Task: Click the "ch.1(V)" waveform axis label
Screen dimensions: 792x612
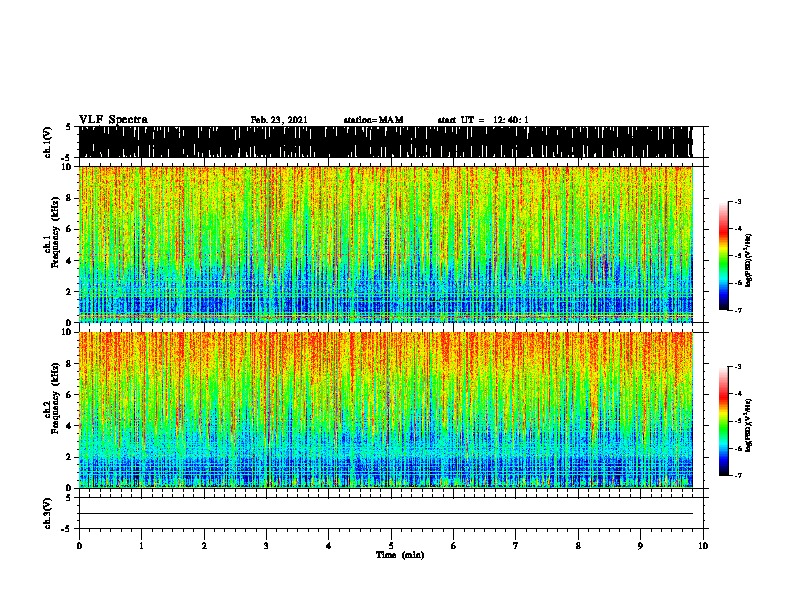Action: pos(47,142)
